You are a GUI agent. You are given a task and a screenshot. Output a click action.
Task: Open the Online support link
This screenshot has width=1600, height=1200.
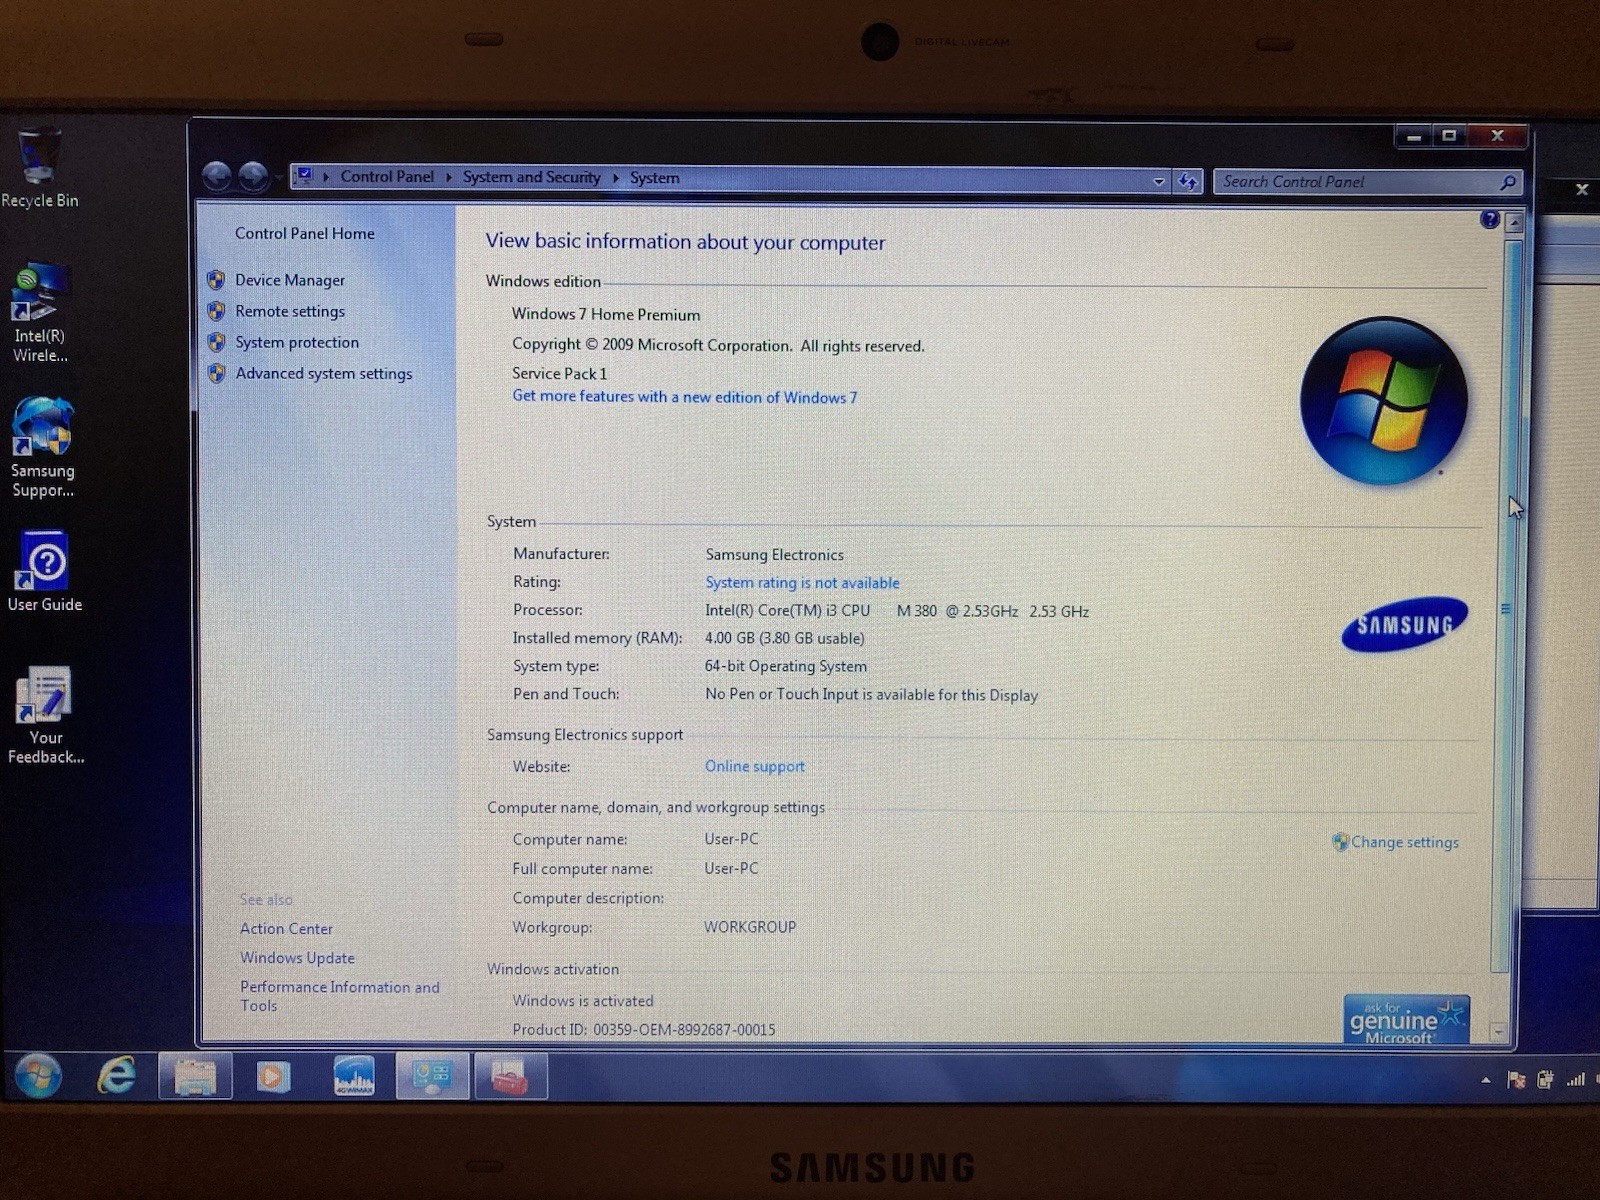click(755, 766)
